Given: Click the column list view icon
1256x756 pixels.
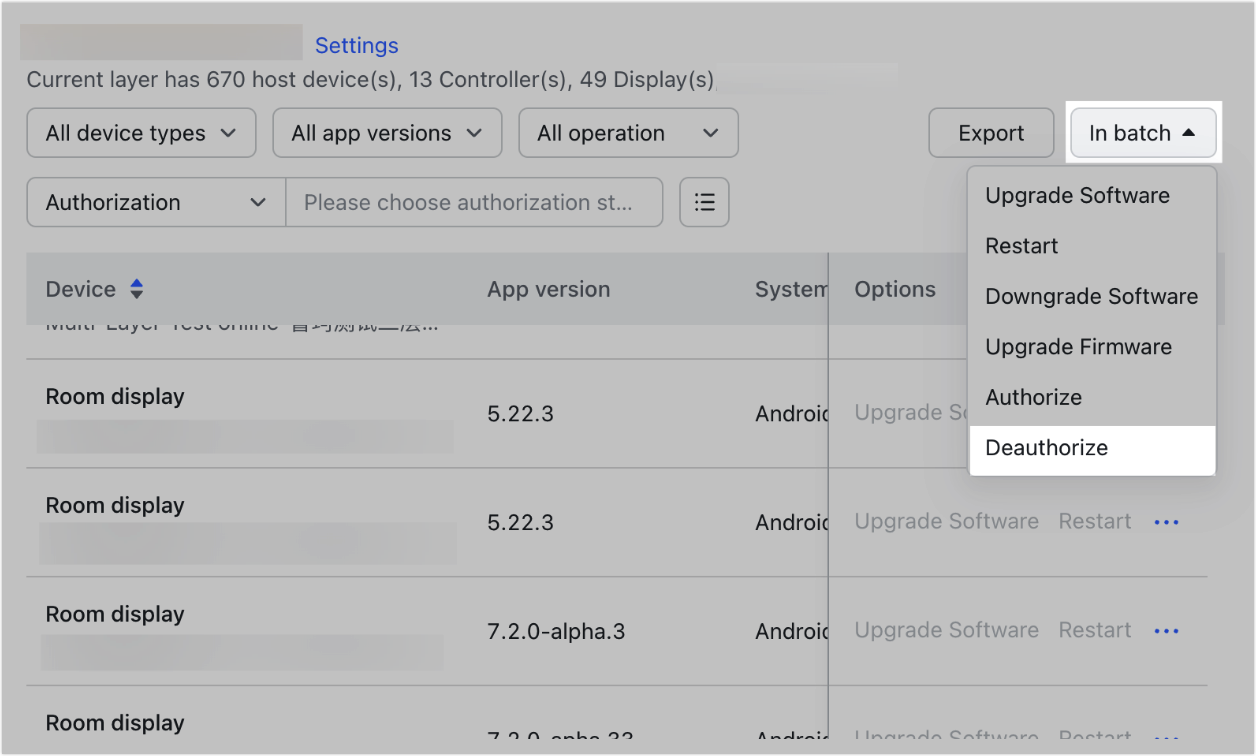Looking at the screenshot, I should pyautogui.click(x=704, y=202).
